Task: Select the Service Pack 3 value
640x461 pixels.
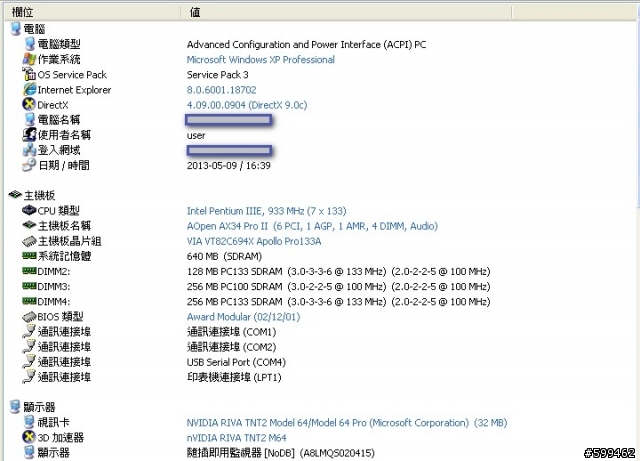Action: (x=218, y=75)
